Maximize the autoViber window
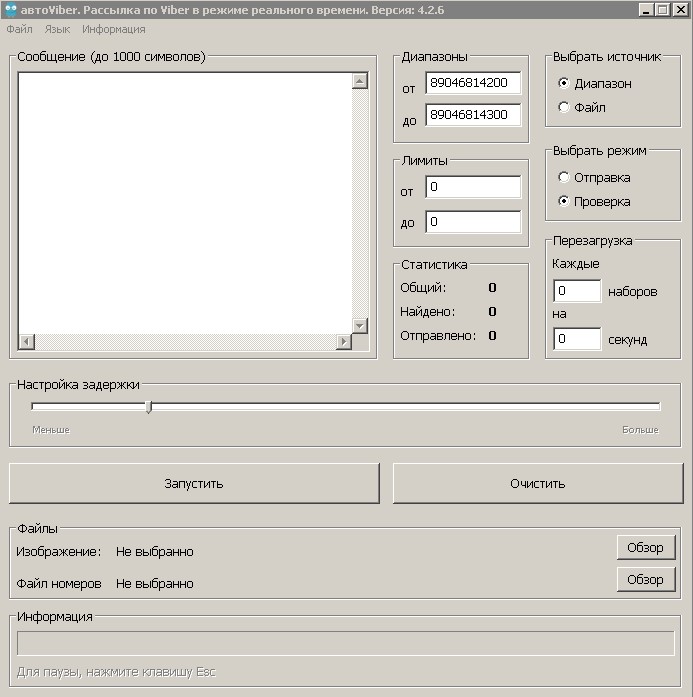The height and width of the screenshot is (697, 693). [x=662, y=9]
